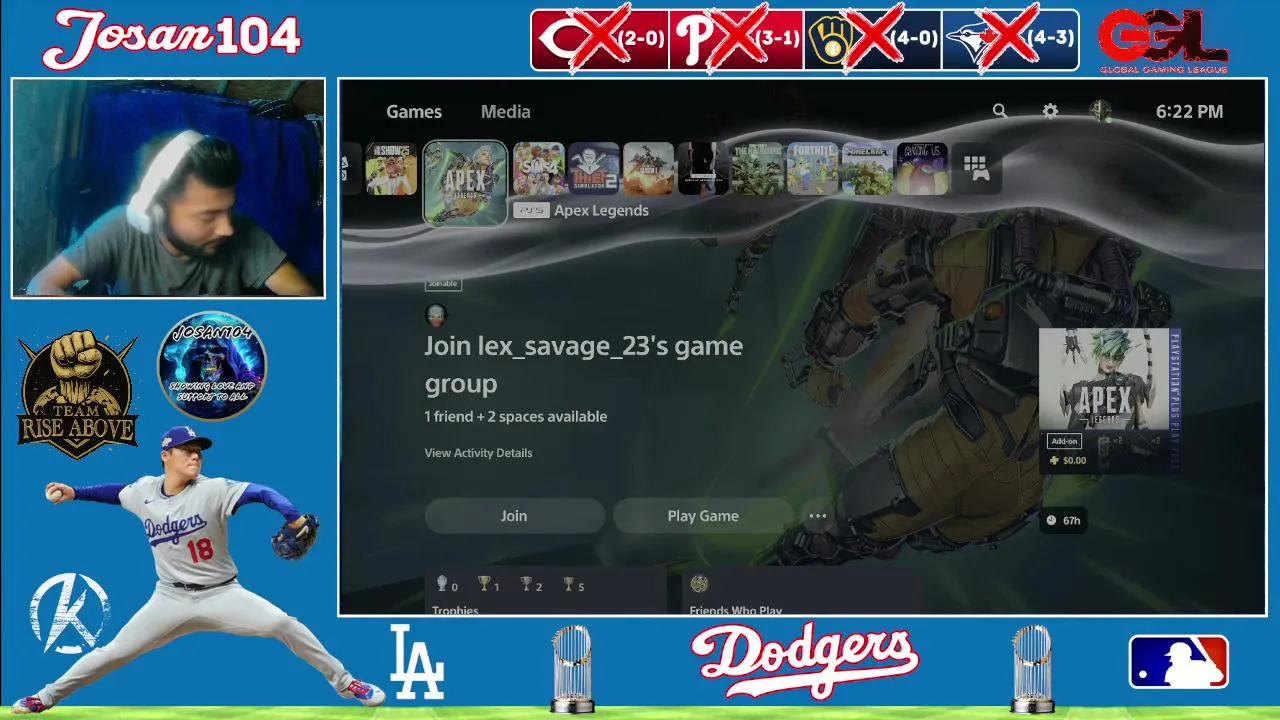
Task: Click the Josan104 skull circle badge
Action: 212,365
